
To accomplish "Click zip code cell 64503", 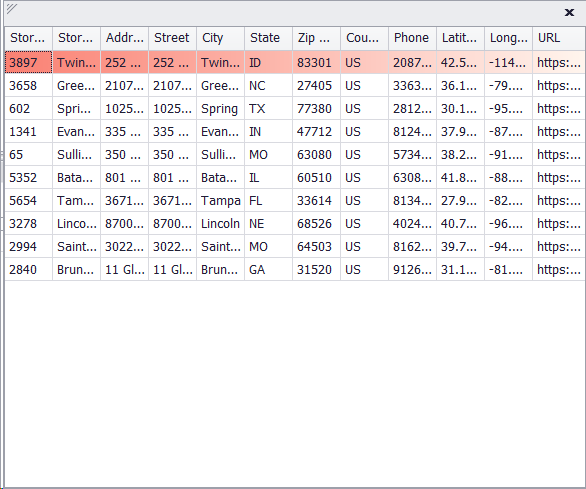I will point(316,247).
